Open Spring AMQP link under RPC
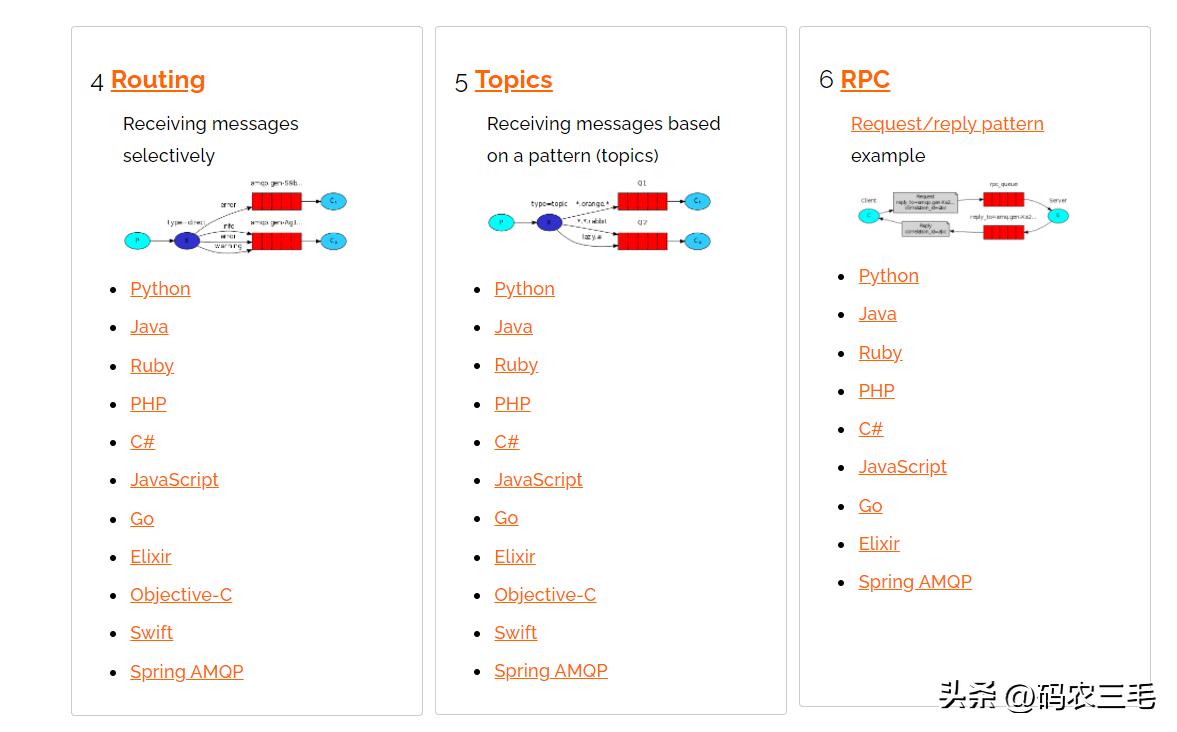1177x732 pixels. (914, 582)
